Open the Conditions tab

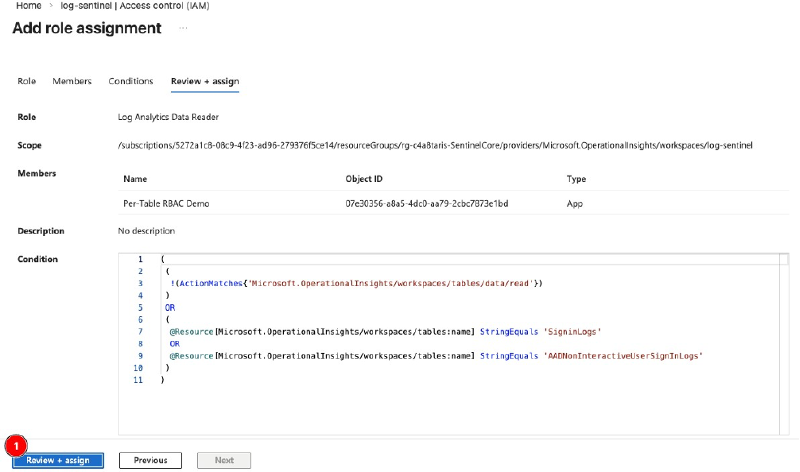click(x=131, y=81)
